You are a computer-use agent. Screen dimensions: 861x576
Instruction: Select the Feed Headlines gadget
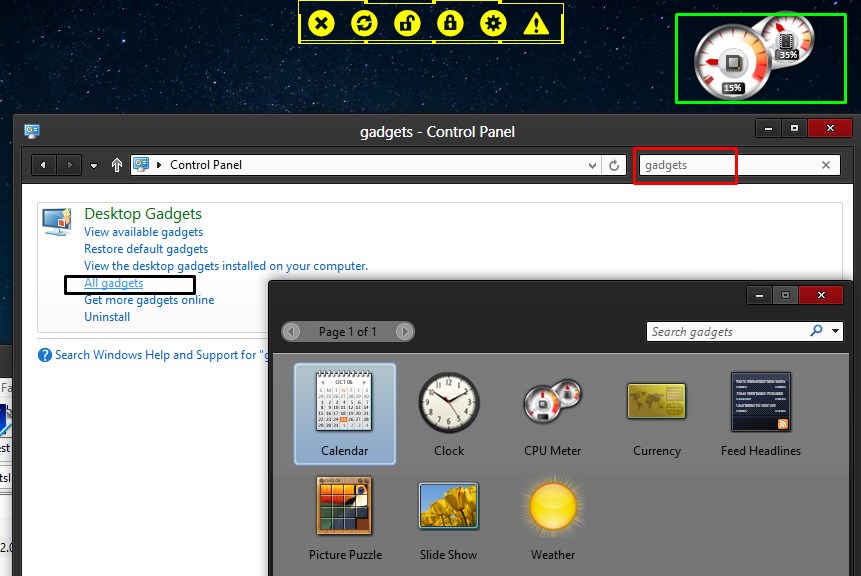click(x=761, y=414)
